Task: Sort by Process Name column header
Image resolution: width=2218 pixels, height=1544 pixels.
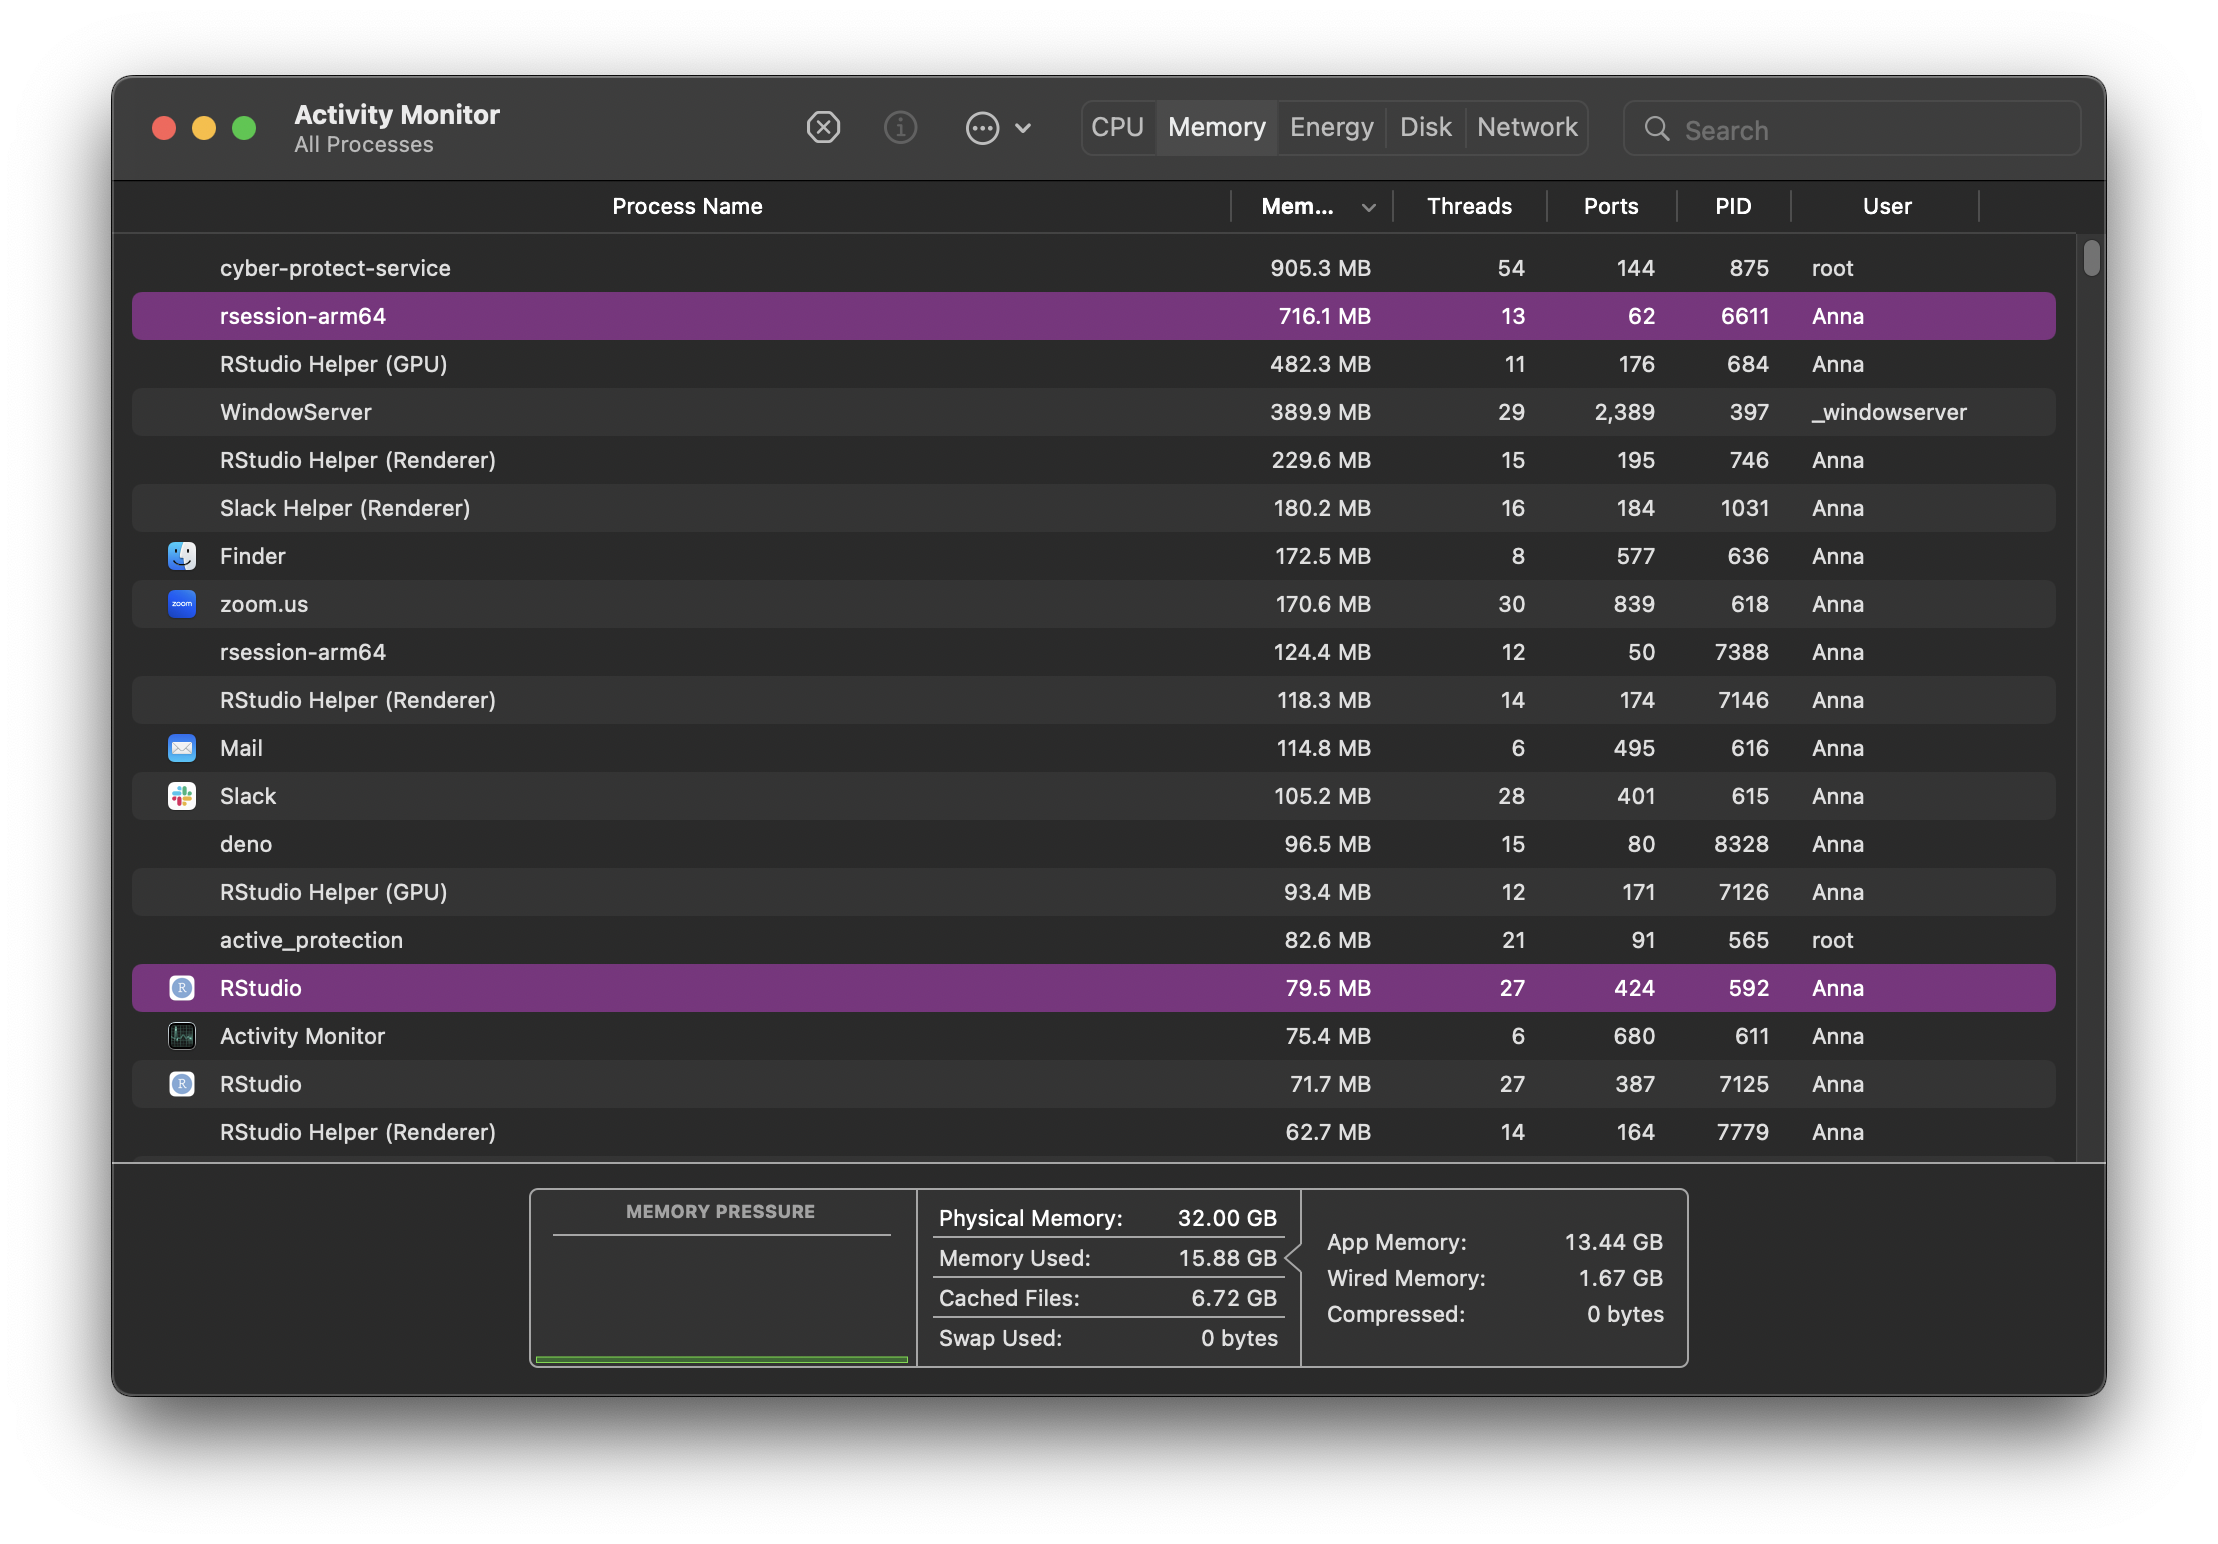Action: pyautogui.click(x=687, y=207)
